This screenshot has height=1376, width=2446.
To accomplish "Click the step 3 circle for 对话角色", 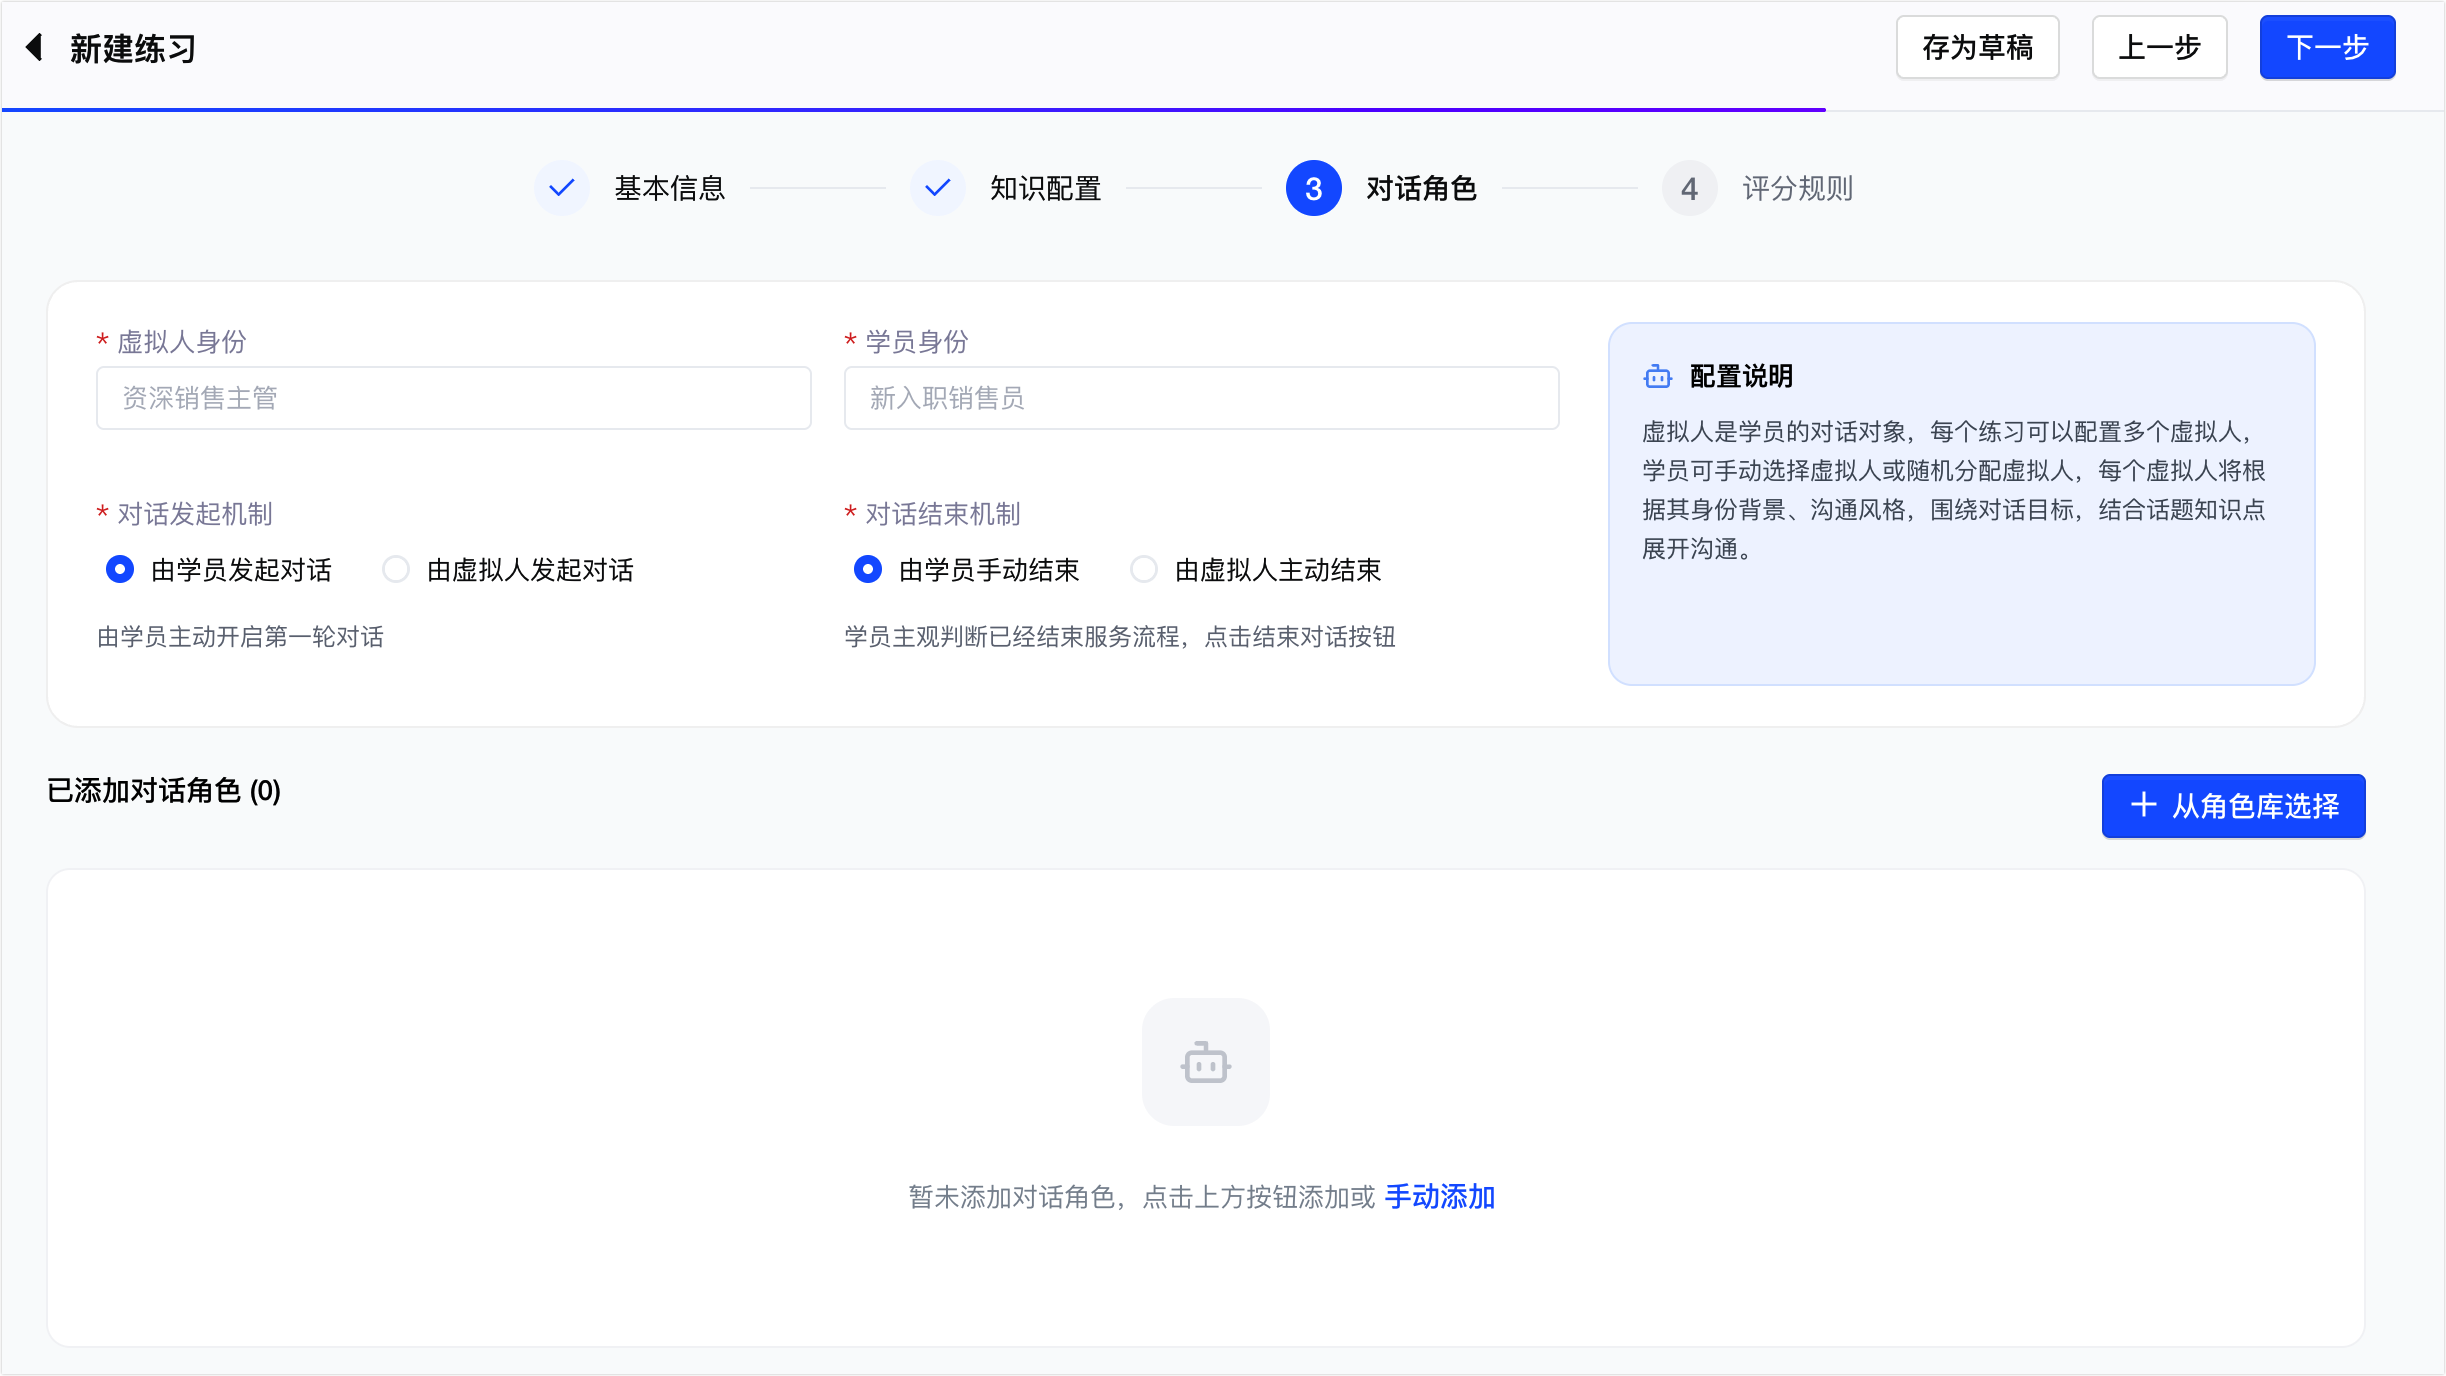I will (x=1314, y=188).
